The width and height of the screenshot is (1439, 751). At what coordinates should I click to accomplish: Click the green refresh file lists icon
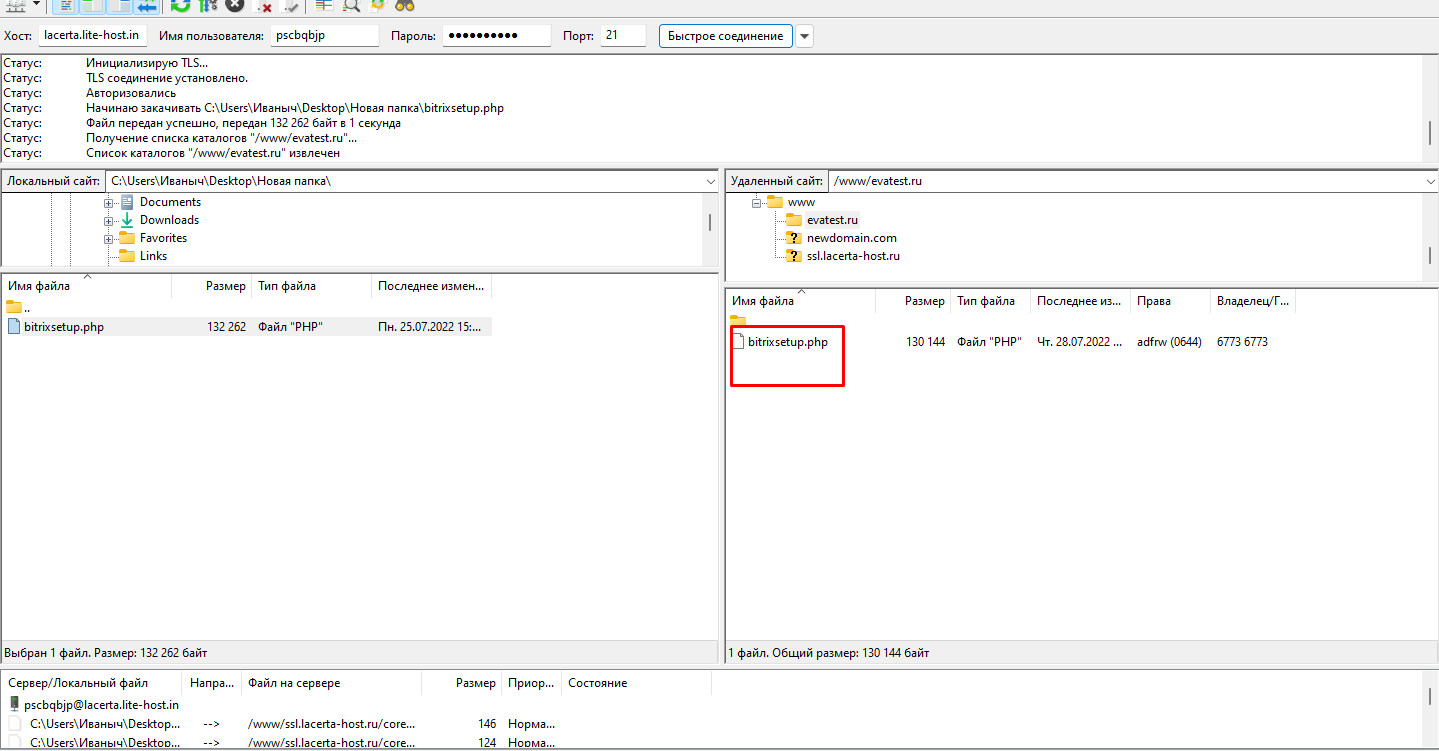click(x=180, y=5)
